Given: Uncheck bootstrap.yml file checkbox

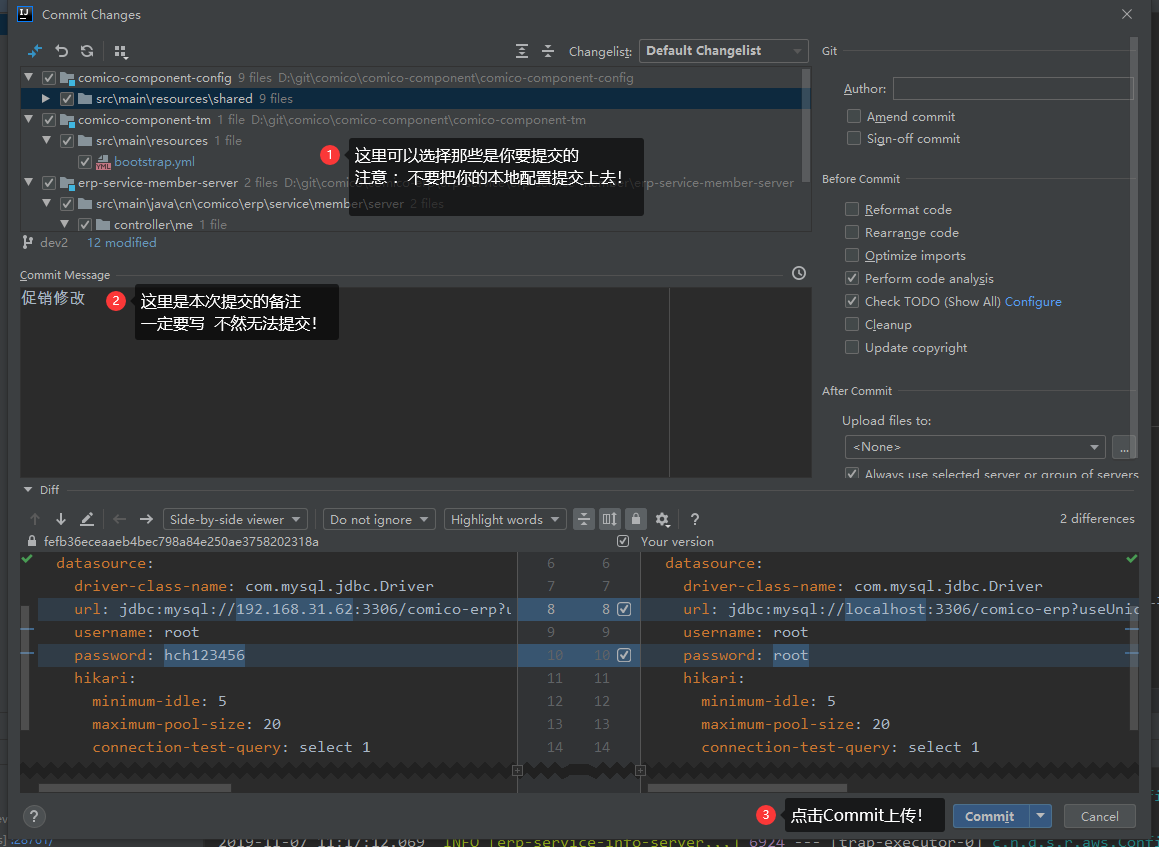Looking at the screenshot, I should (x=85, y=162).
